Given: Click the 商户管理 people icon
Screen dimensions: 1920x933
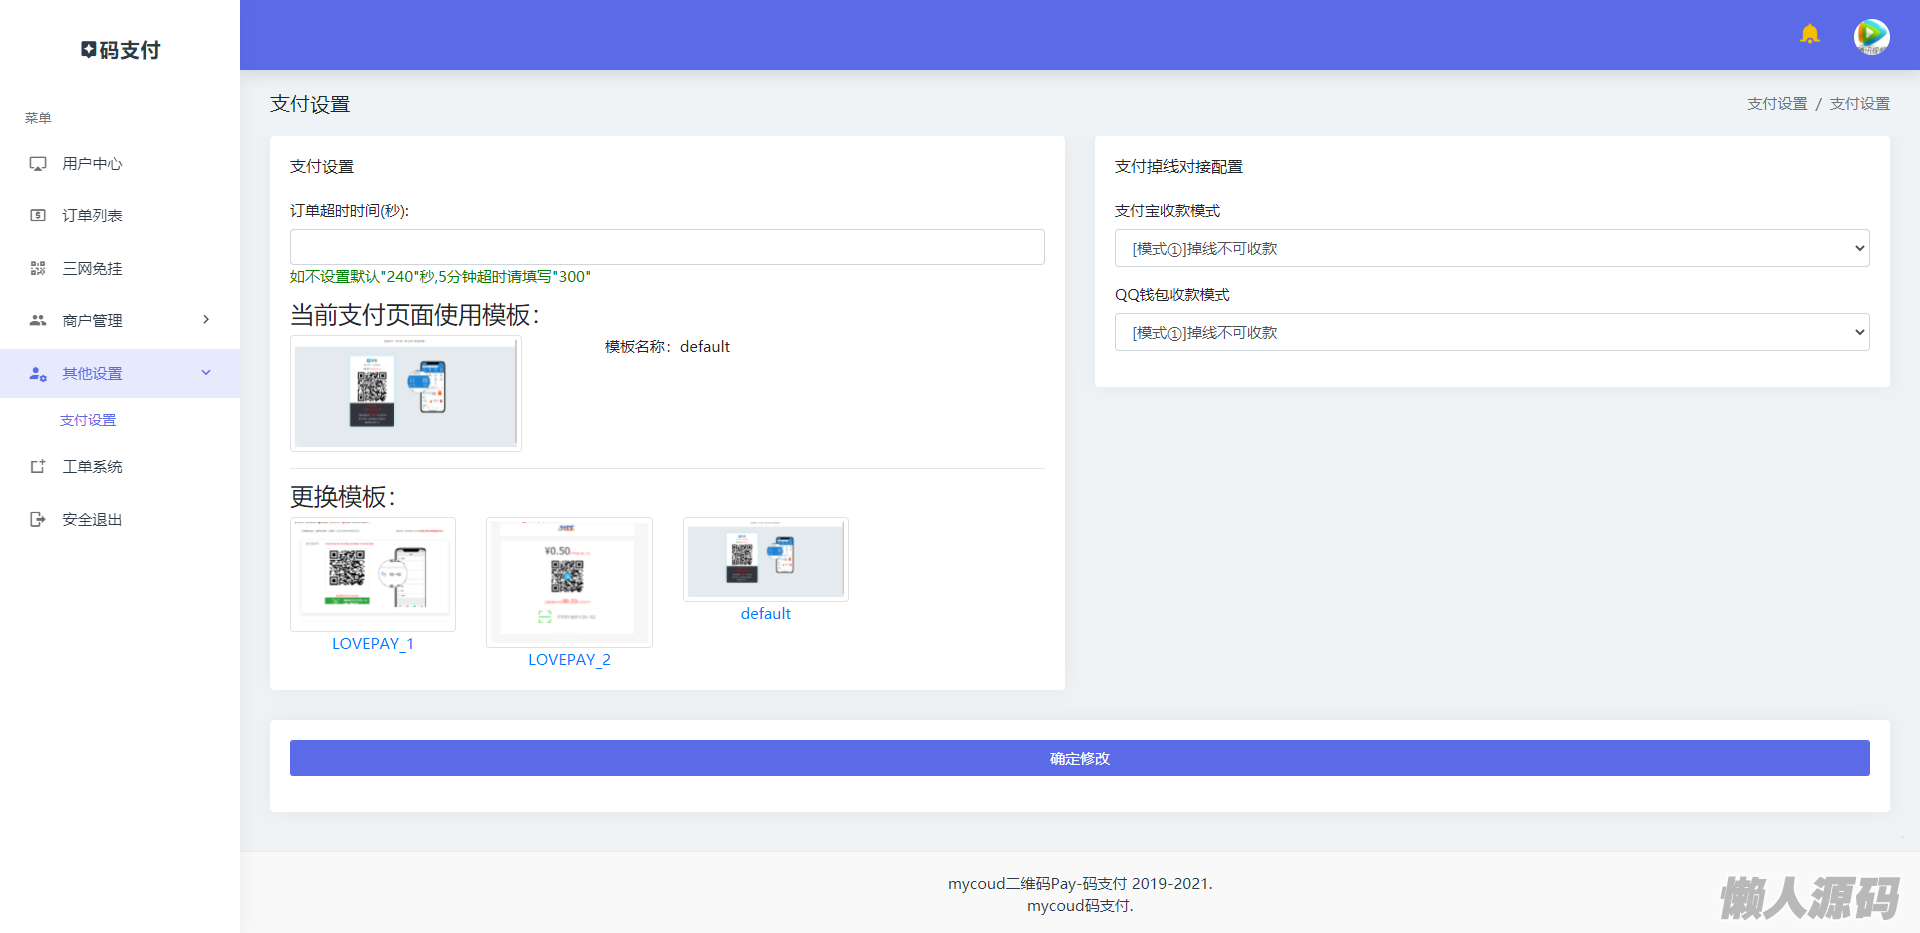Looking at the screenshot, I should [38, 320].
